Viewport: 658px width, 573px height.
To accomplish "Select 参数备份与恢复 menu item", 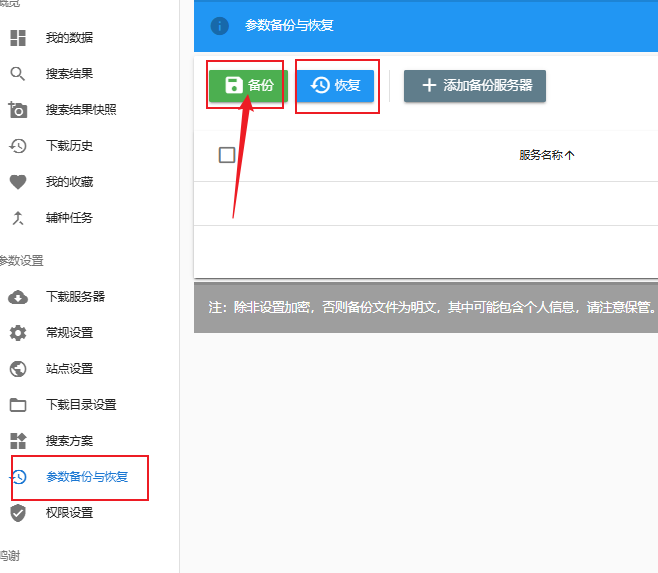I will [x=87, y=477].
